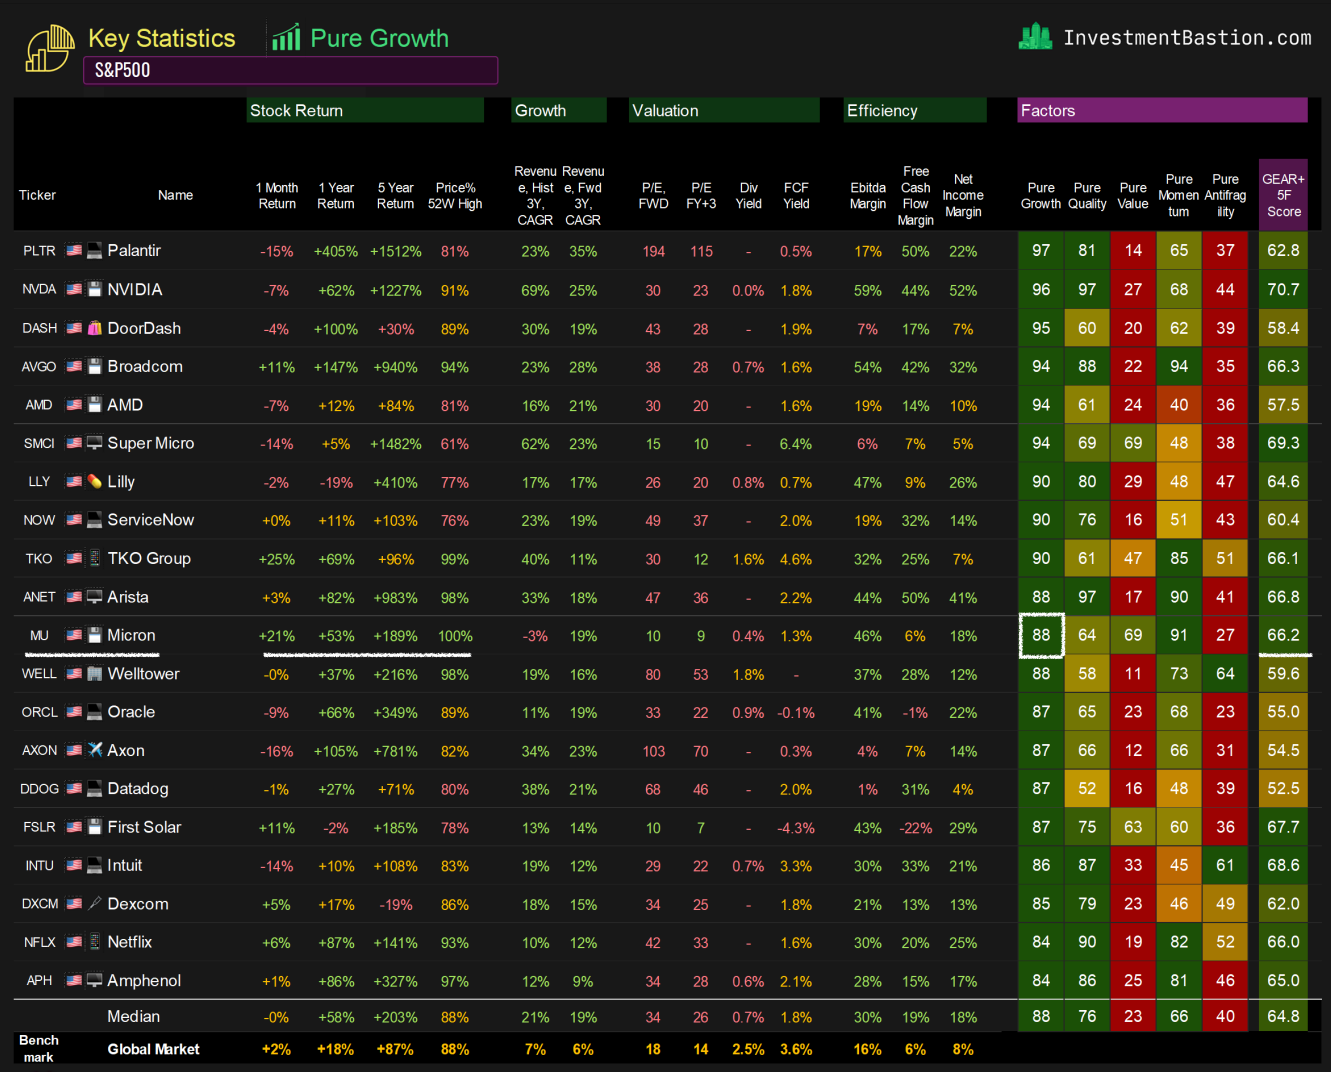
Task: Click the Netflix company logo icon
Action: 95,942
